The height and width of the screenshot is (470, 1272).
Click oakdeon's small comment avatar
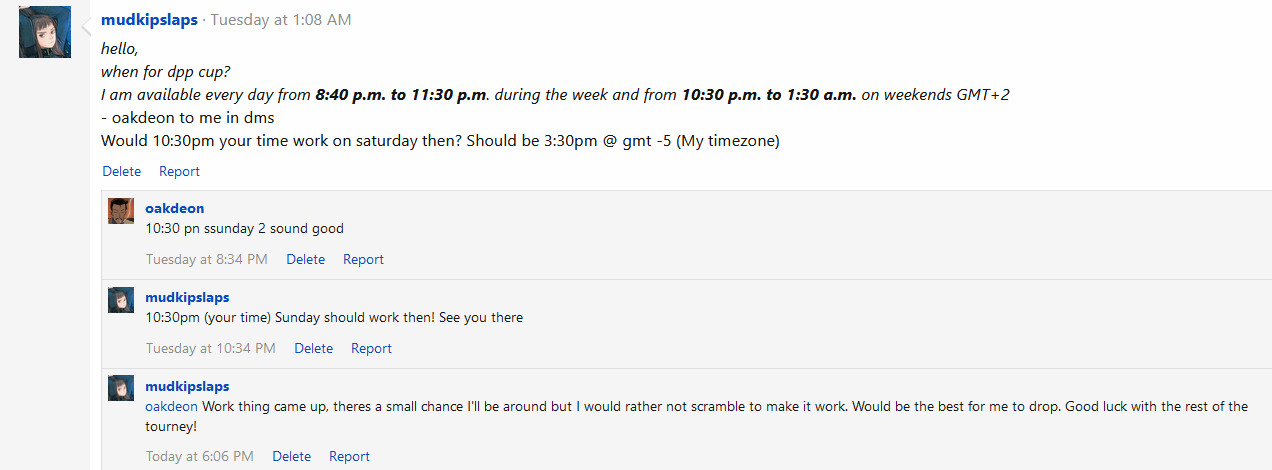point(121,210)
